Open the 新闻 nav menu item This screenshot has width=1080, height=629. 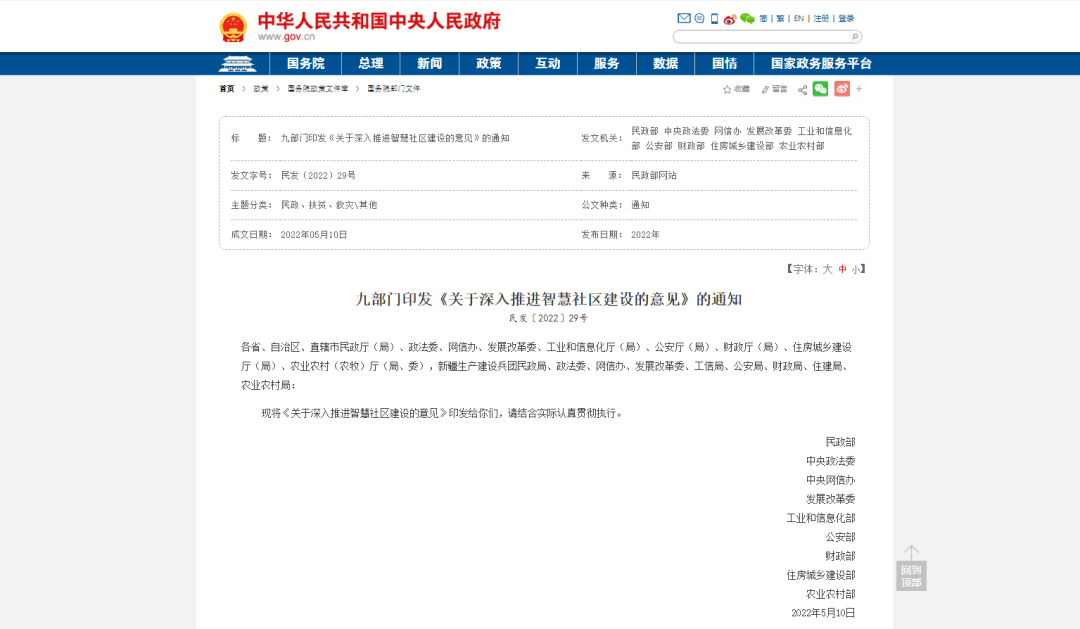(x=429, y=63)
